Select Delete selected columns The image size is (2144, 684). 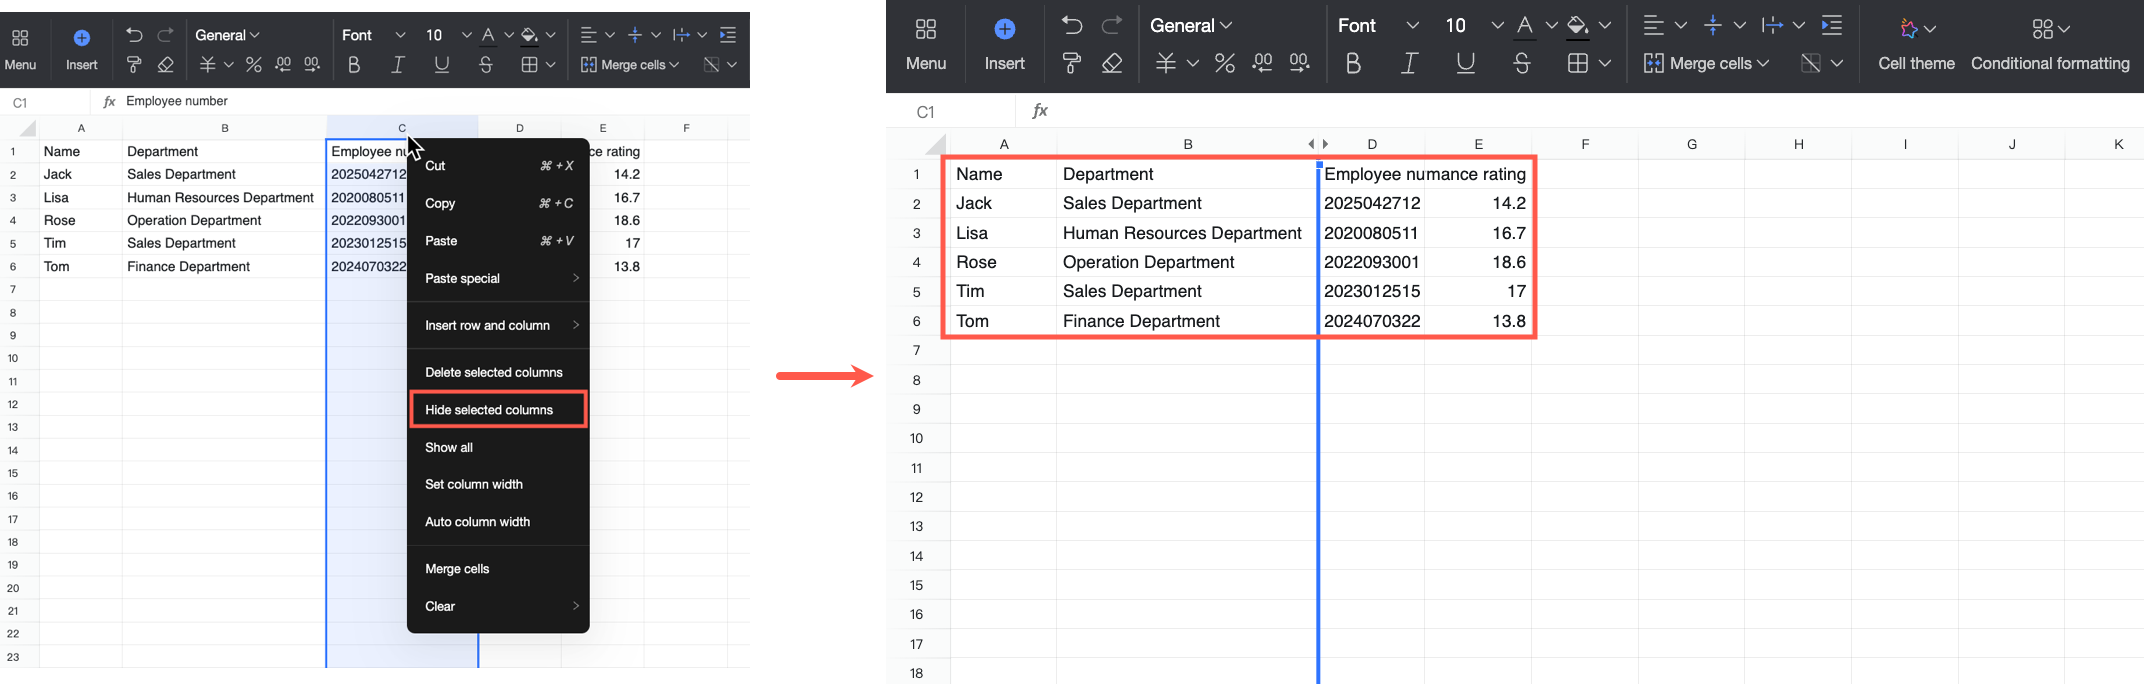click(x=498, y=372)
